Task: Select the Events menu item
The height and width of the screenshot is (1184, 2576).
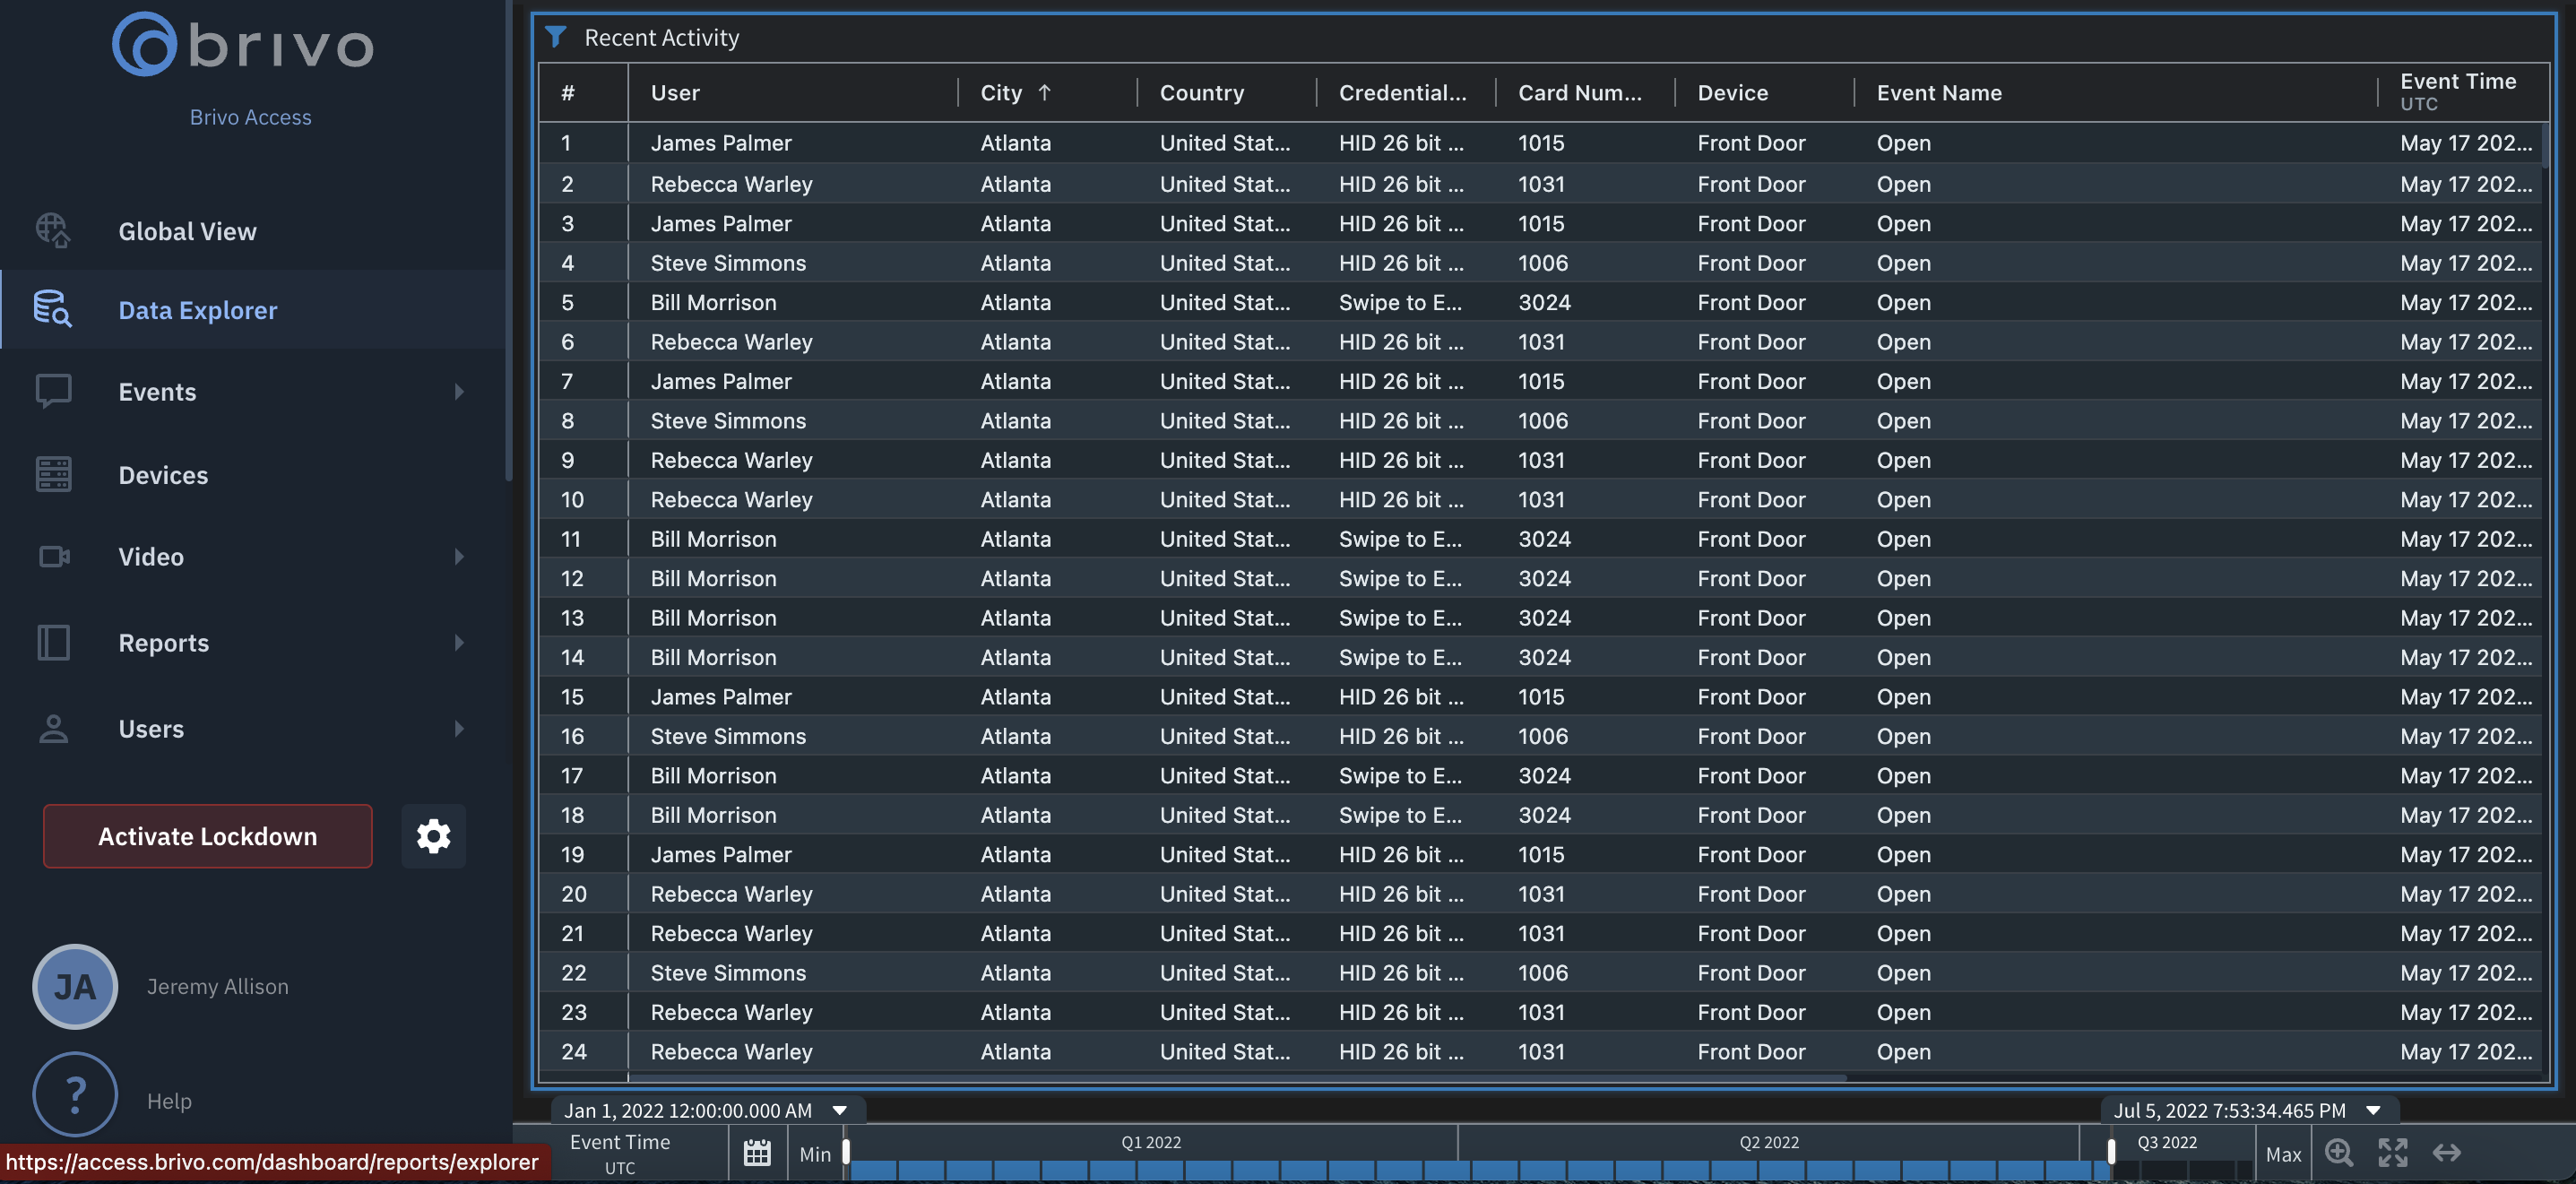Action: coord(253,391)
